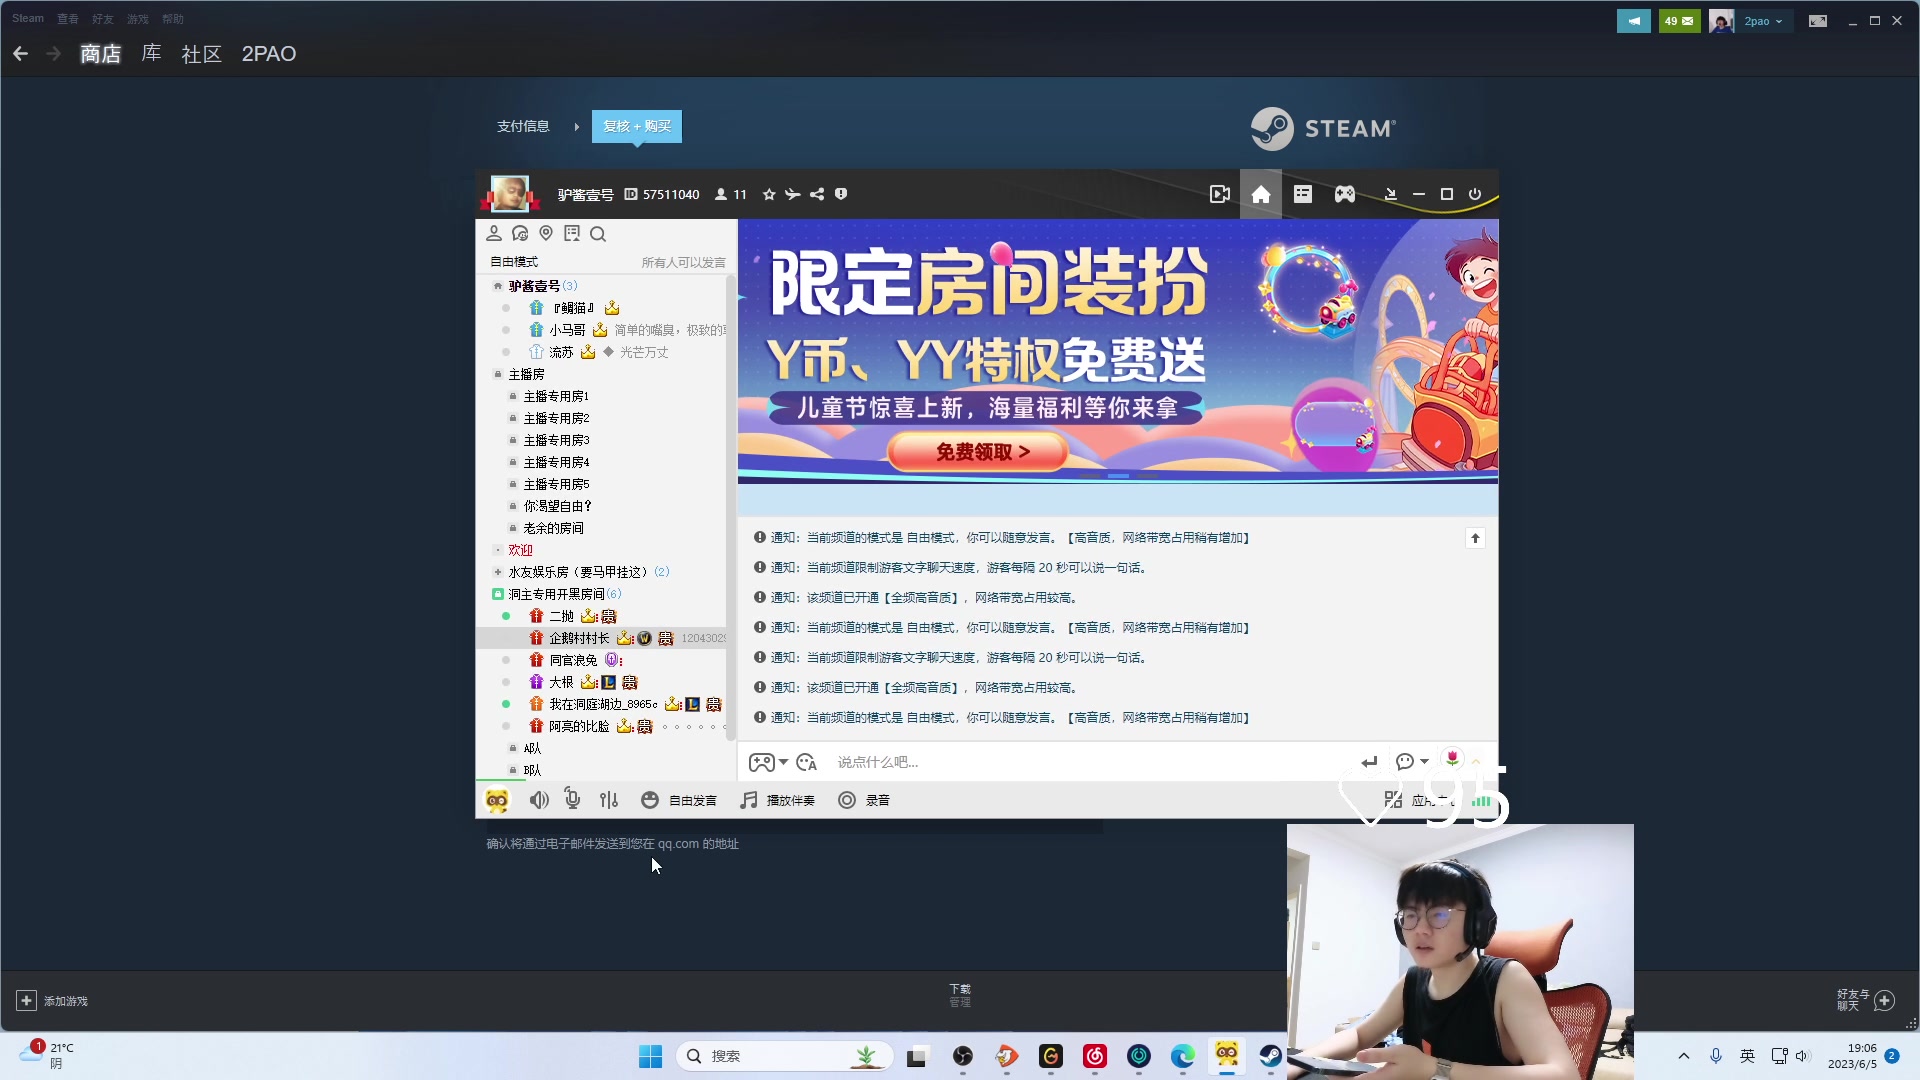Favorite the channel with the star icon
The height and width of the screenshot is (1080, 1920).
[768, 195]
